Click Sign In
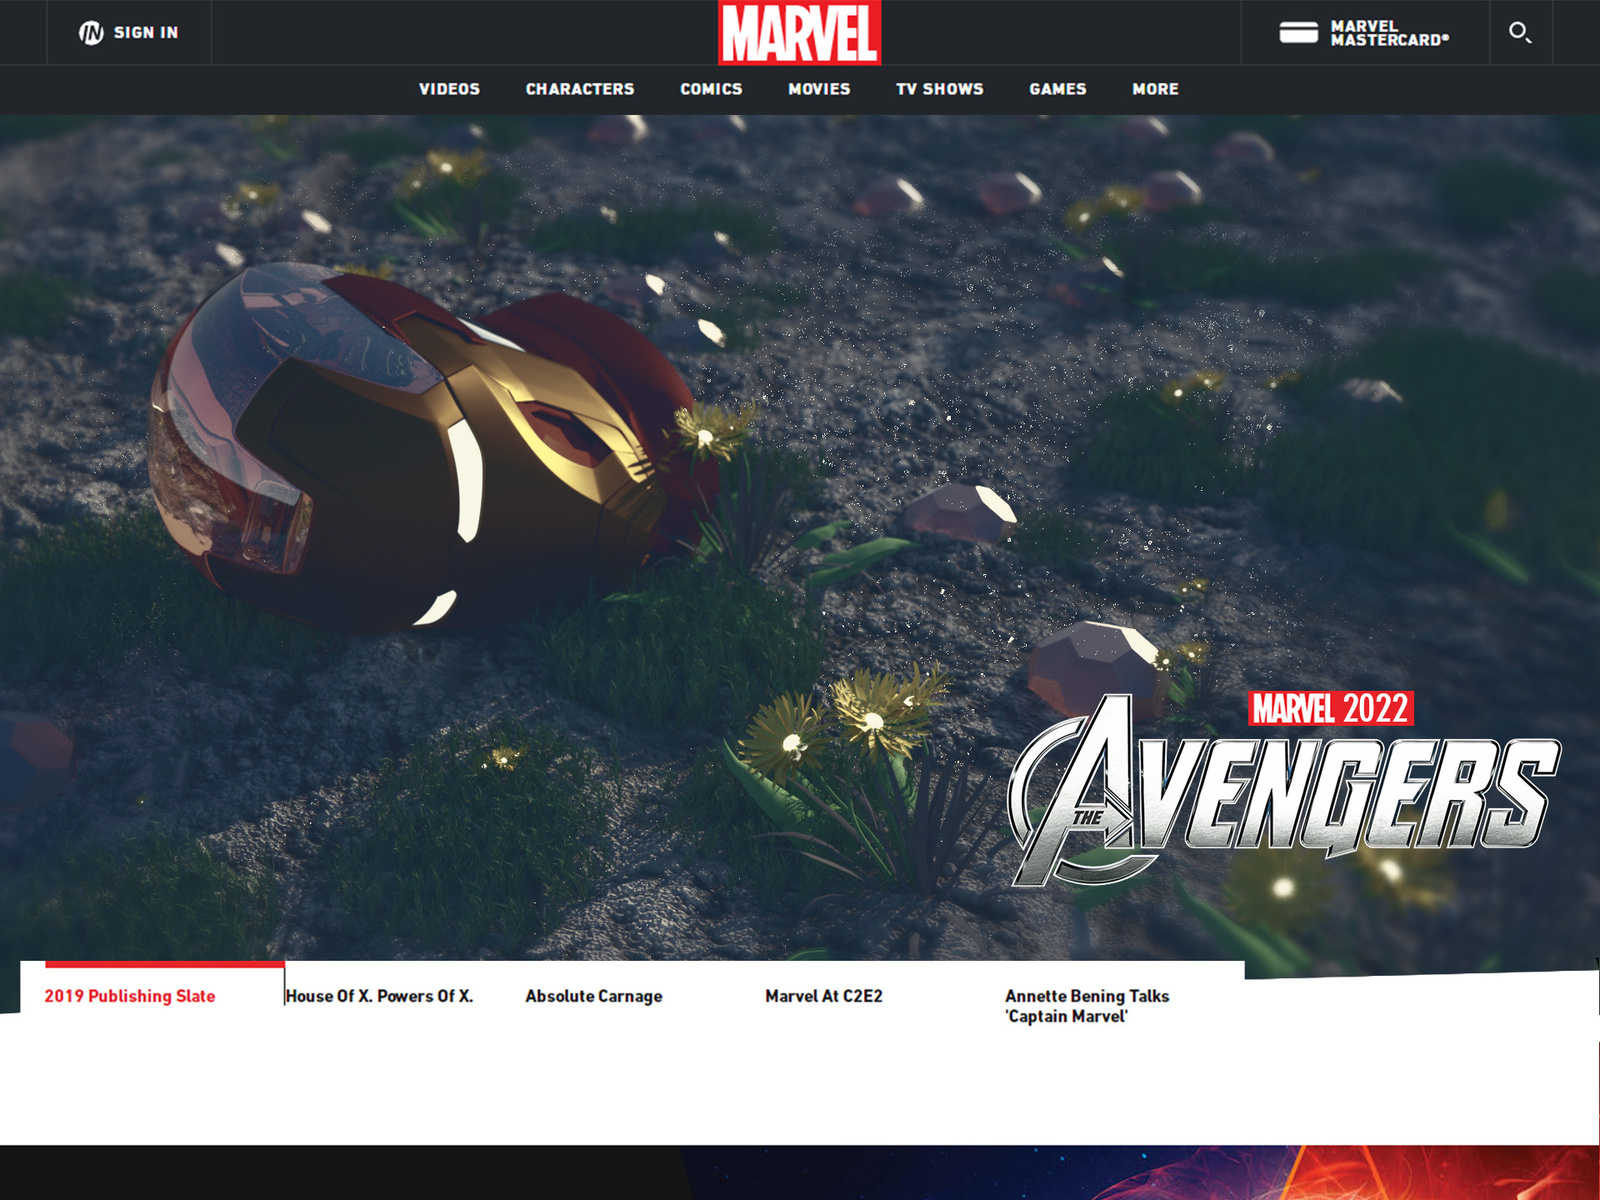1600x1200 pixels. [x=146, y=32]
